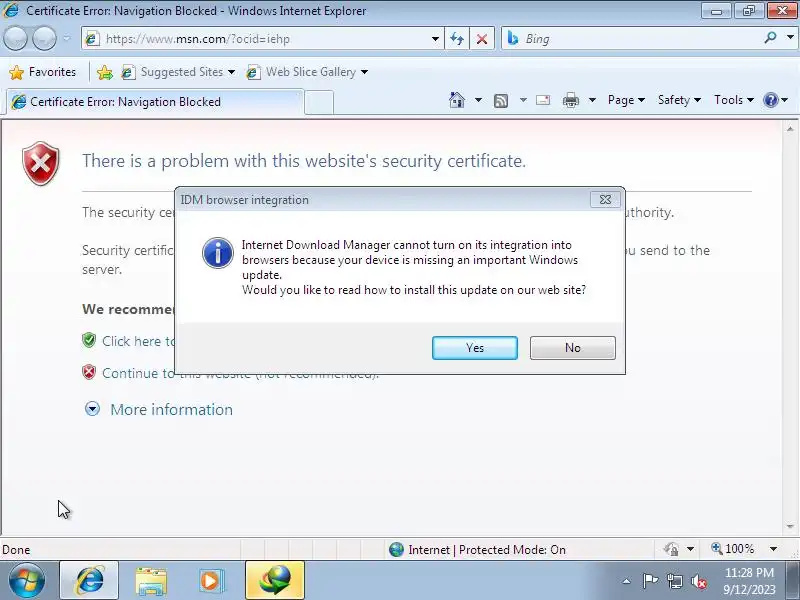
Task: Click the Back navigation button
Action: pyautogui.click(x=15, y=38)
